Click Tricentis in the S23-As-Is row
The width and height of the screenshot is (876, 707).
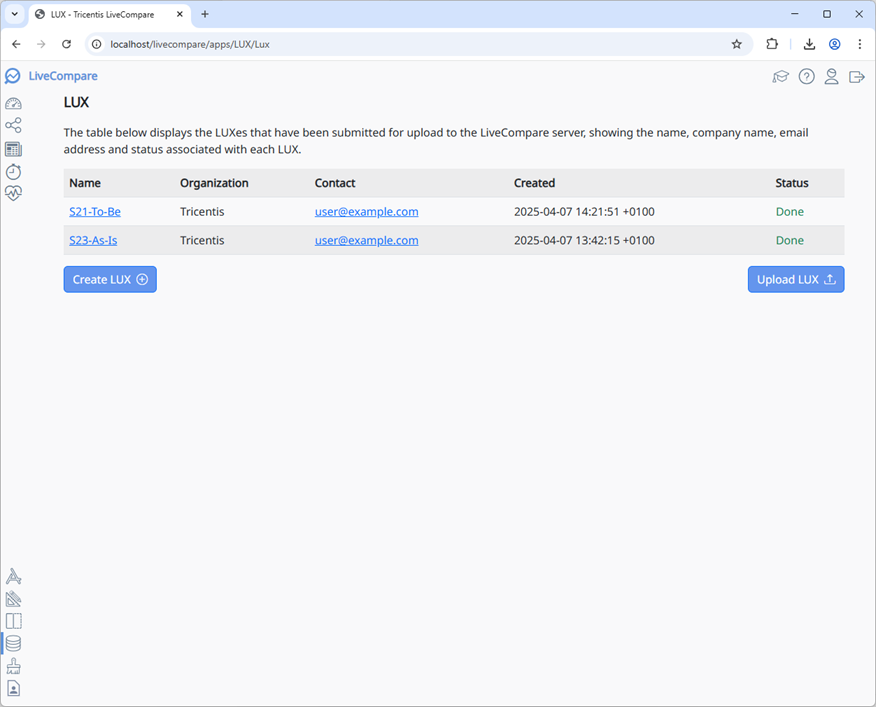(202, 240)
